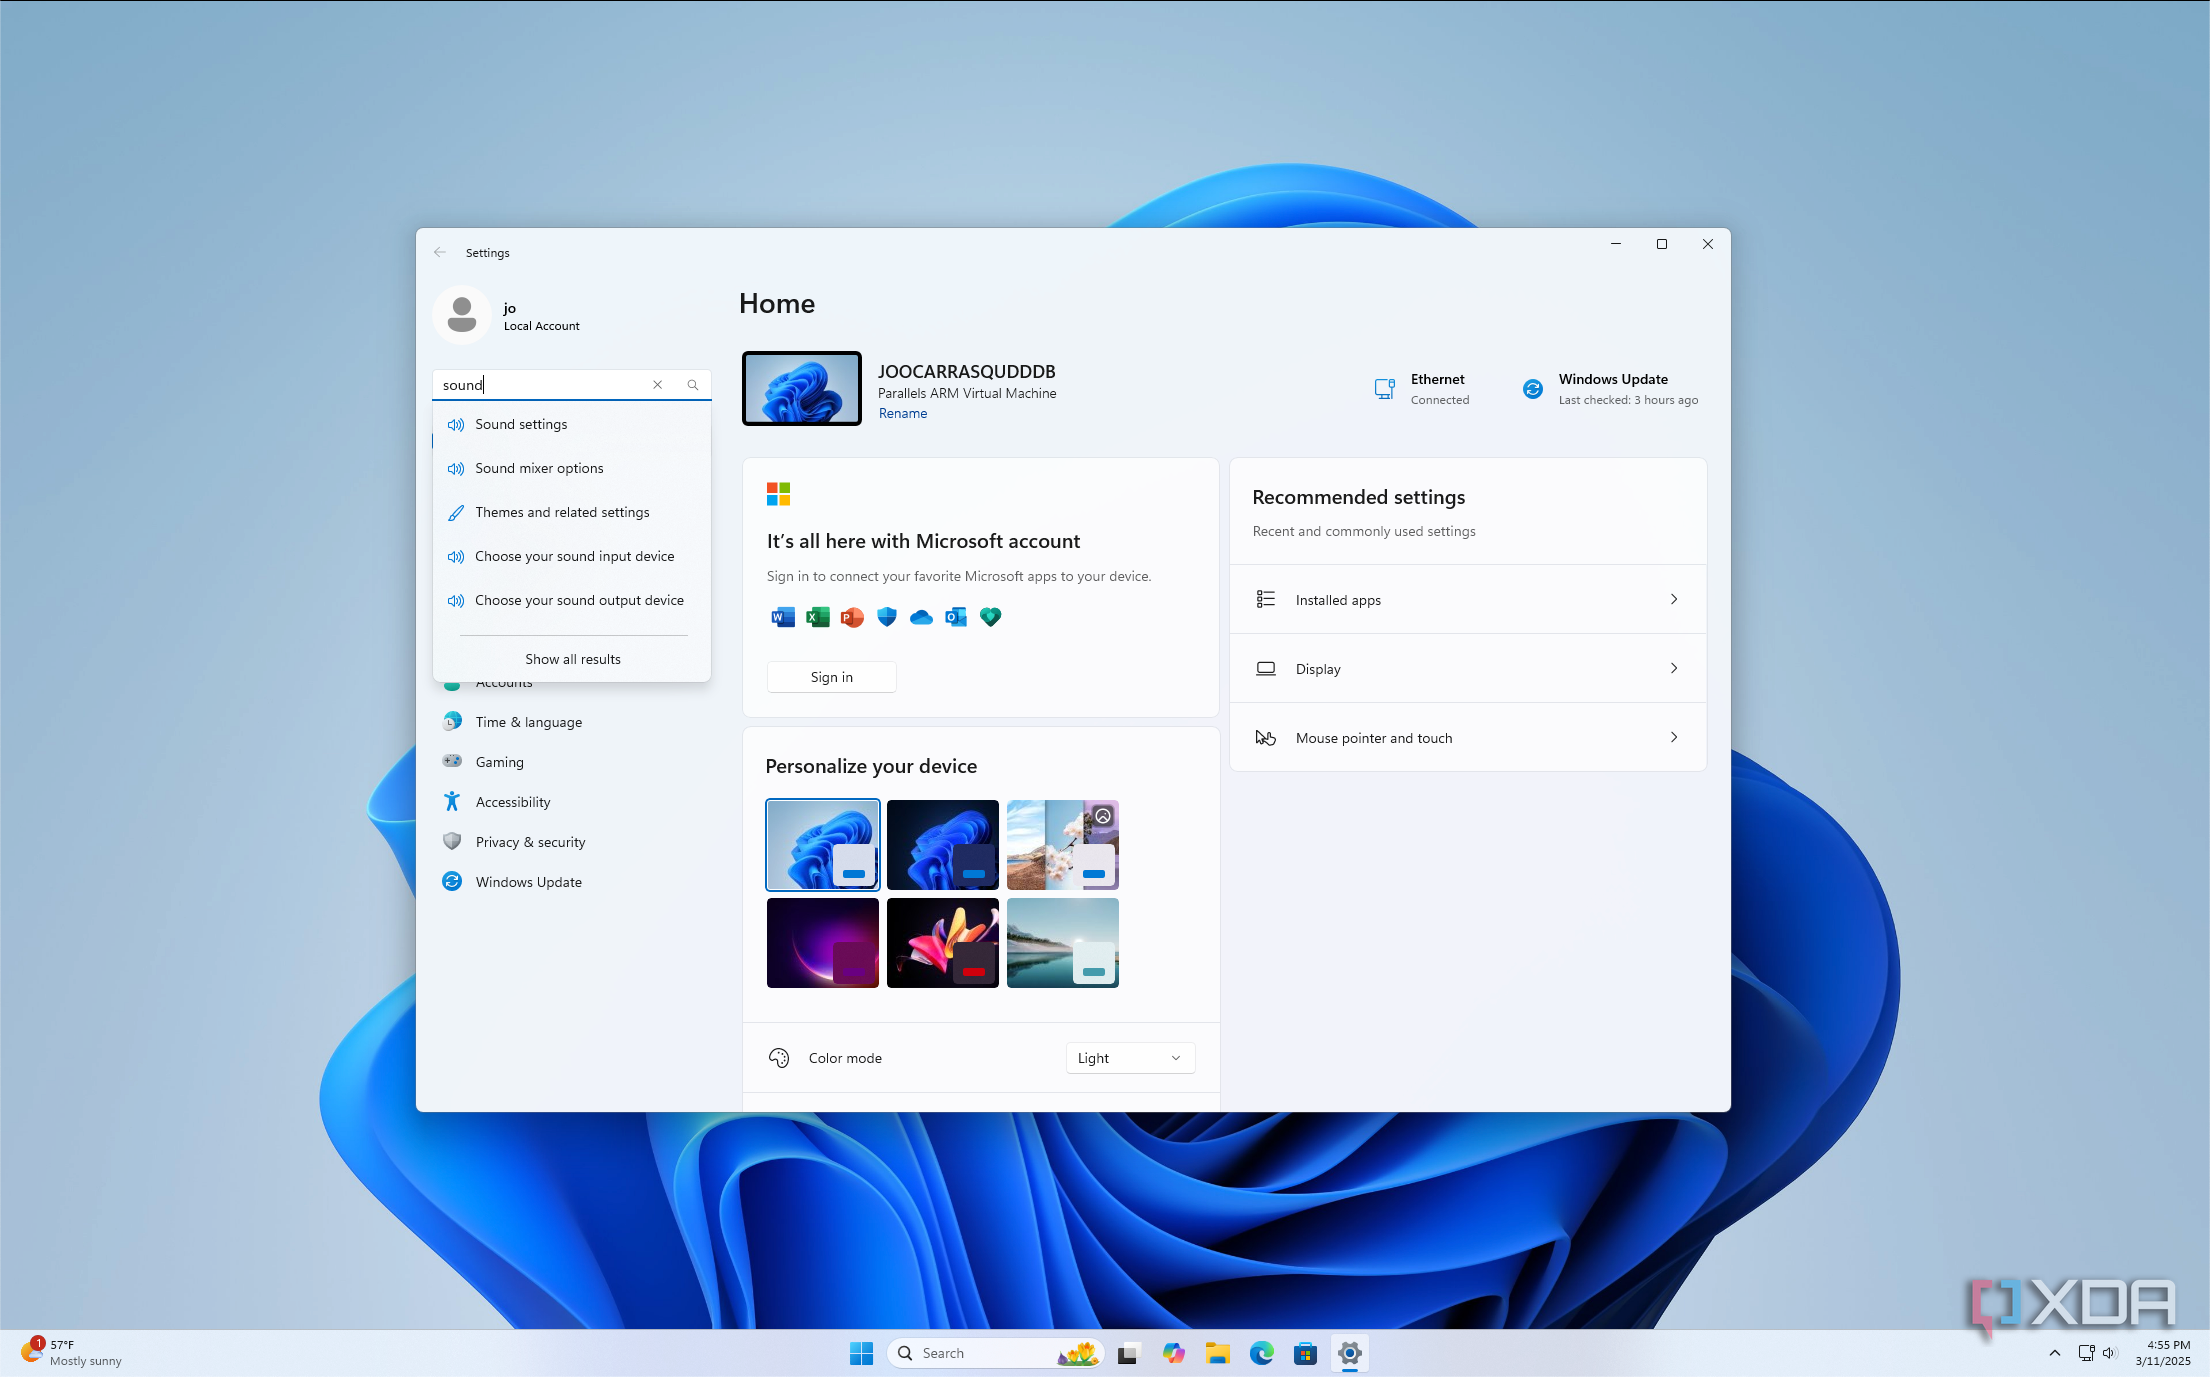Select Themes and related settings result

571,512
